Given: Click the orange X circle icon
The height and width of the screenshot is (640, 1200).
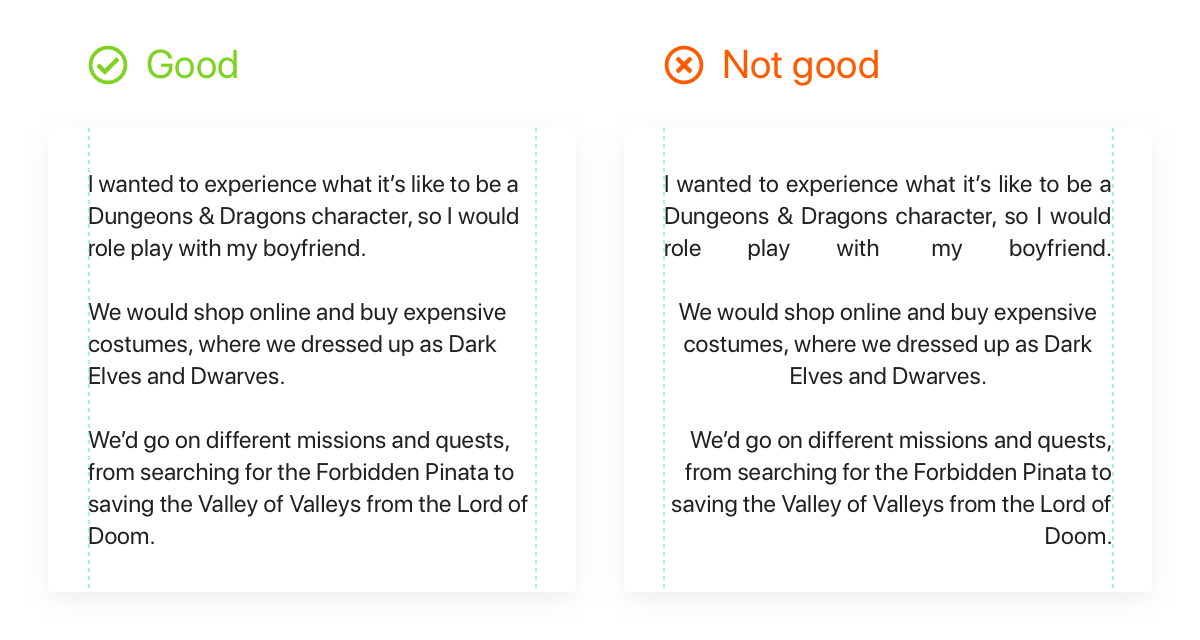Looking at the screenshot, I should 684,66.
